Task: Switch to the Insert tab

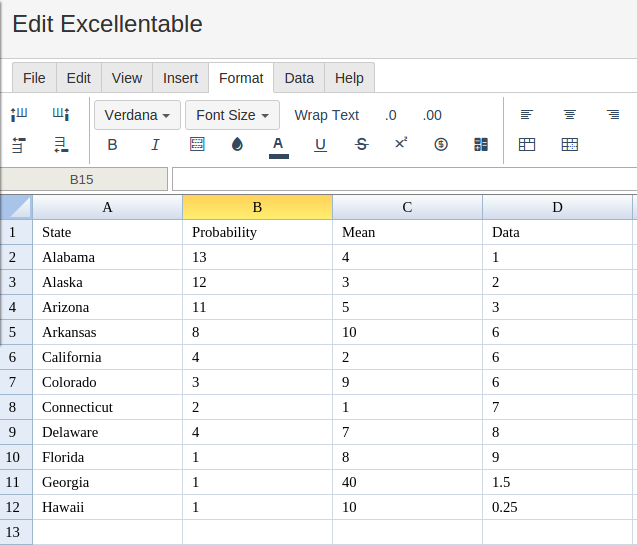Action: [180, 78]
